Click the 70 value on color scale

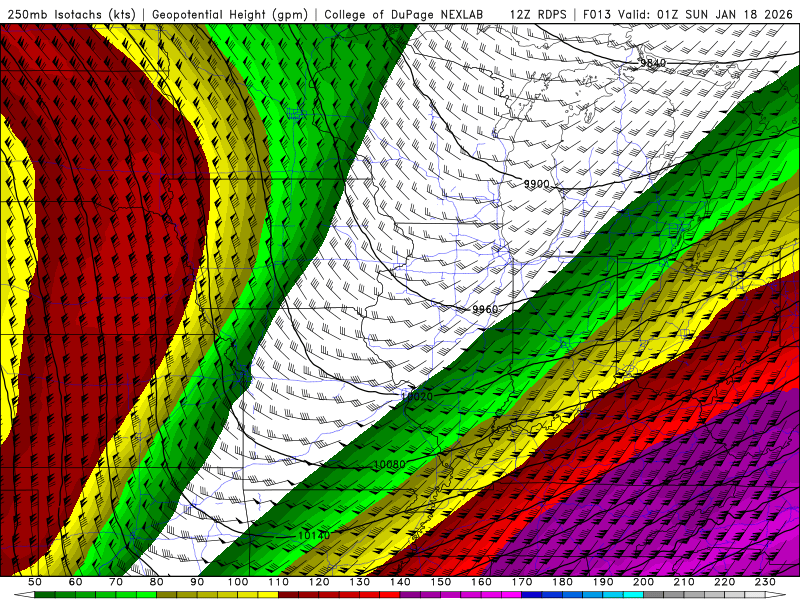coord(116,582)
